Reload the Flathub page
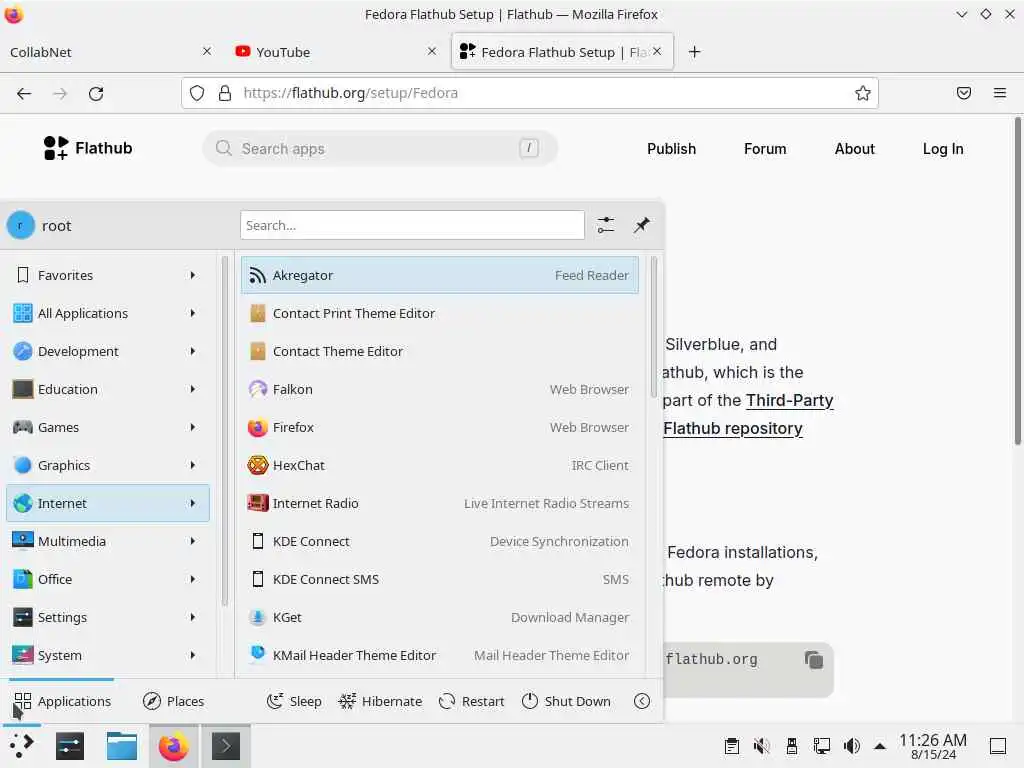 pos(96,93)
